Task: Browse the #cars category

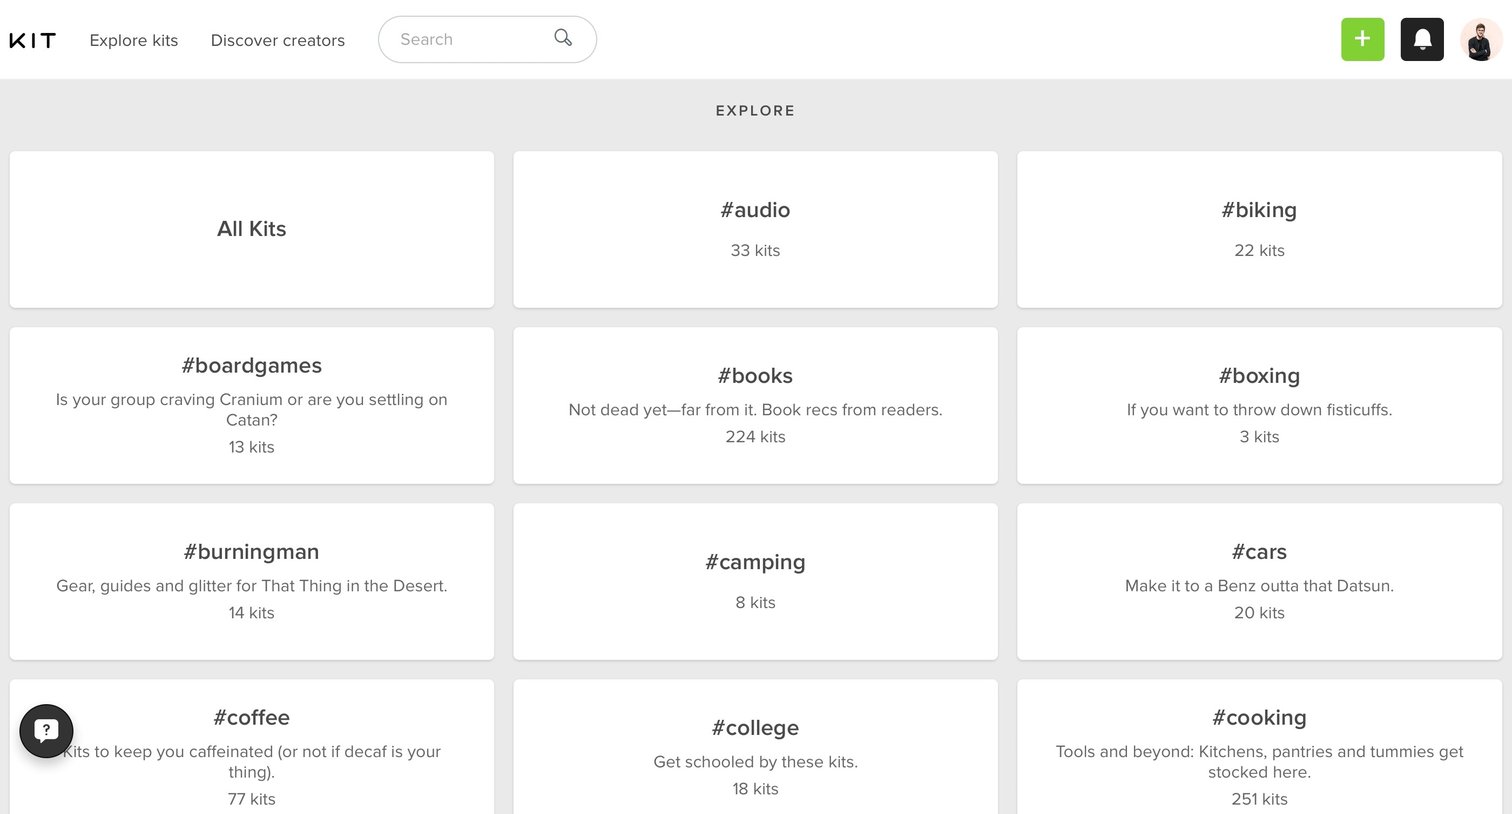Action: 1259,581
